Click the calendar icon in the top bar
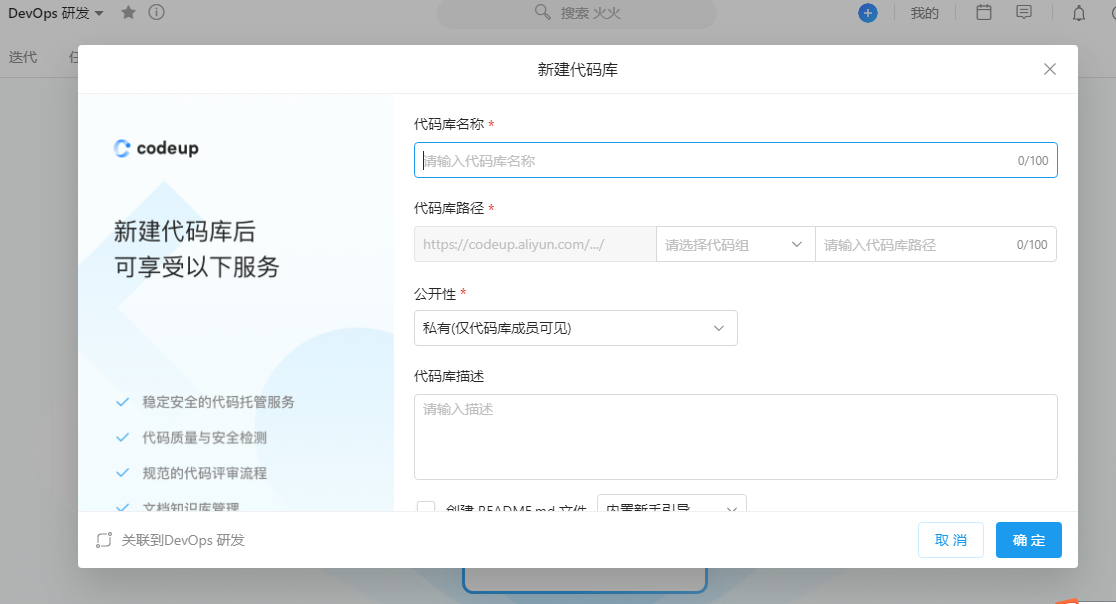This screenshot has width=1116, height=604. [x=983, y=13]
